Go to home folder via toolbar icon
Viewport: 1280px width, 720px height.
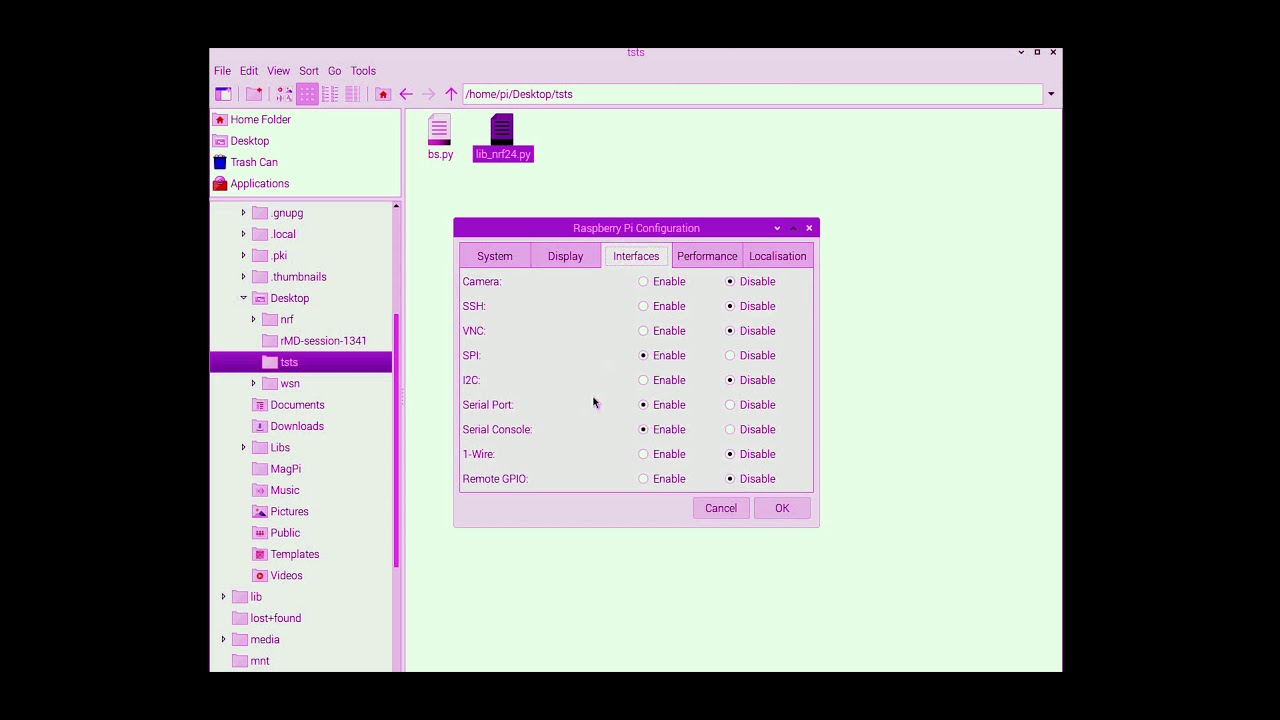click(x=382, y=94)
